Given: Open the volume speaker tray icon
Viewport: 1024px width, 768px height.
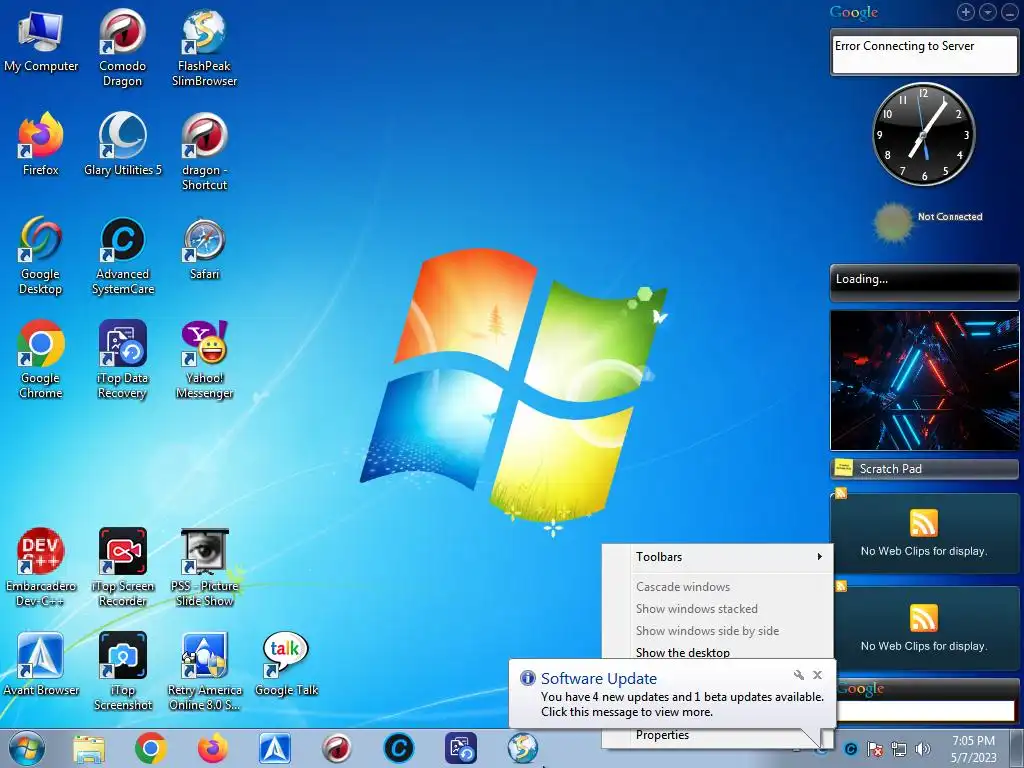Looking at the screenshot, I should pos(923,749).
